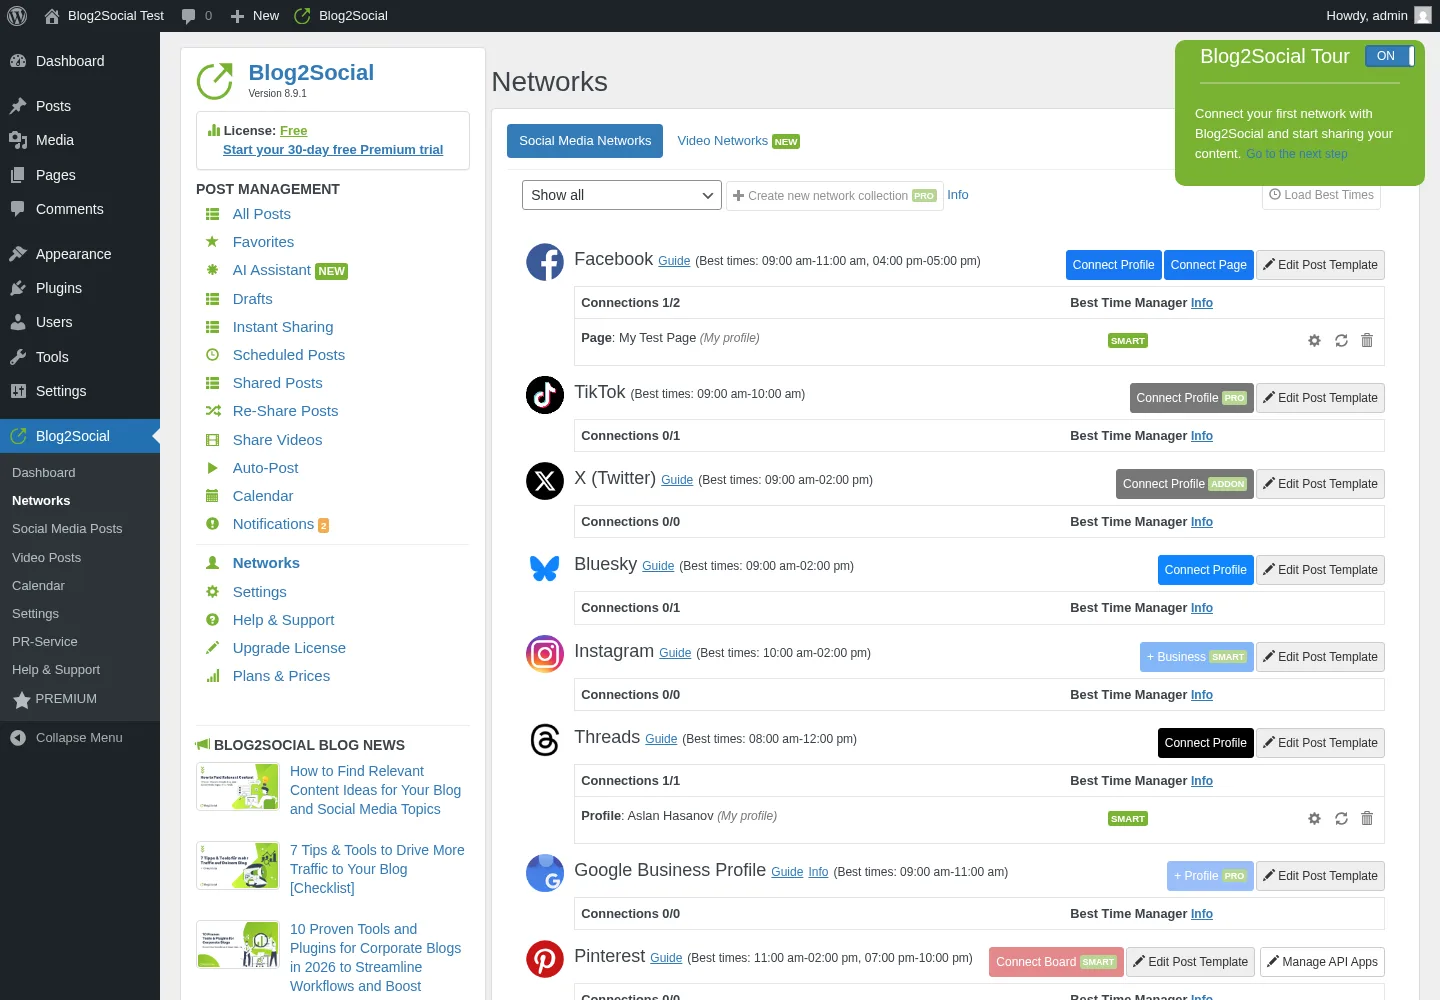The image size is (1440, 1000).
Task: Click Connect Page button for Facebook
Action: (1208, 265)
